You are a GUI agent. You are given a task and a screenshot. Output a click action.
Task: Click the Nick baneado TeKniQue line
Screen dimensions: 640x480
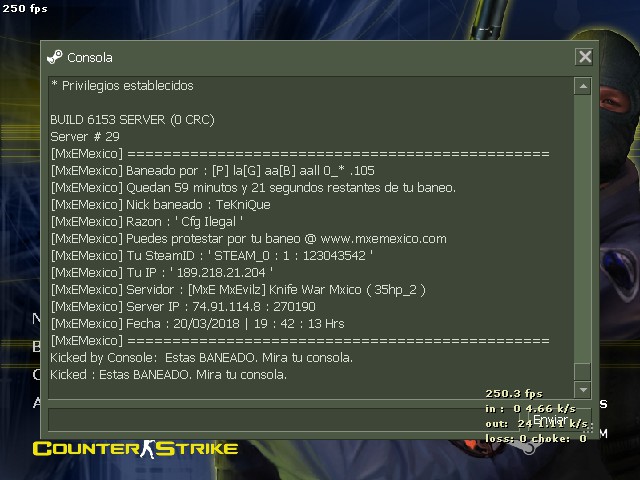point(160,204)
